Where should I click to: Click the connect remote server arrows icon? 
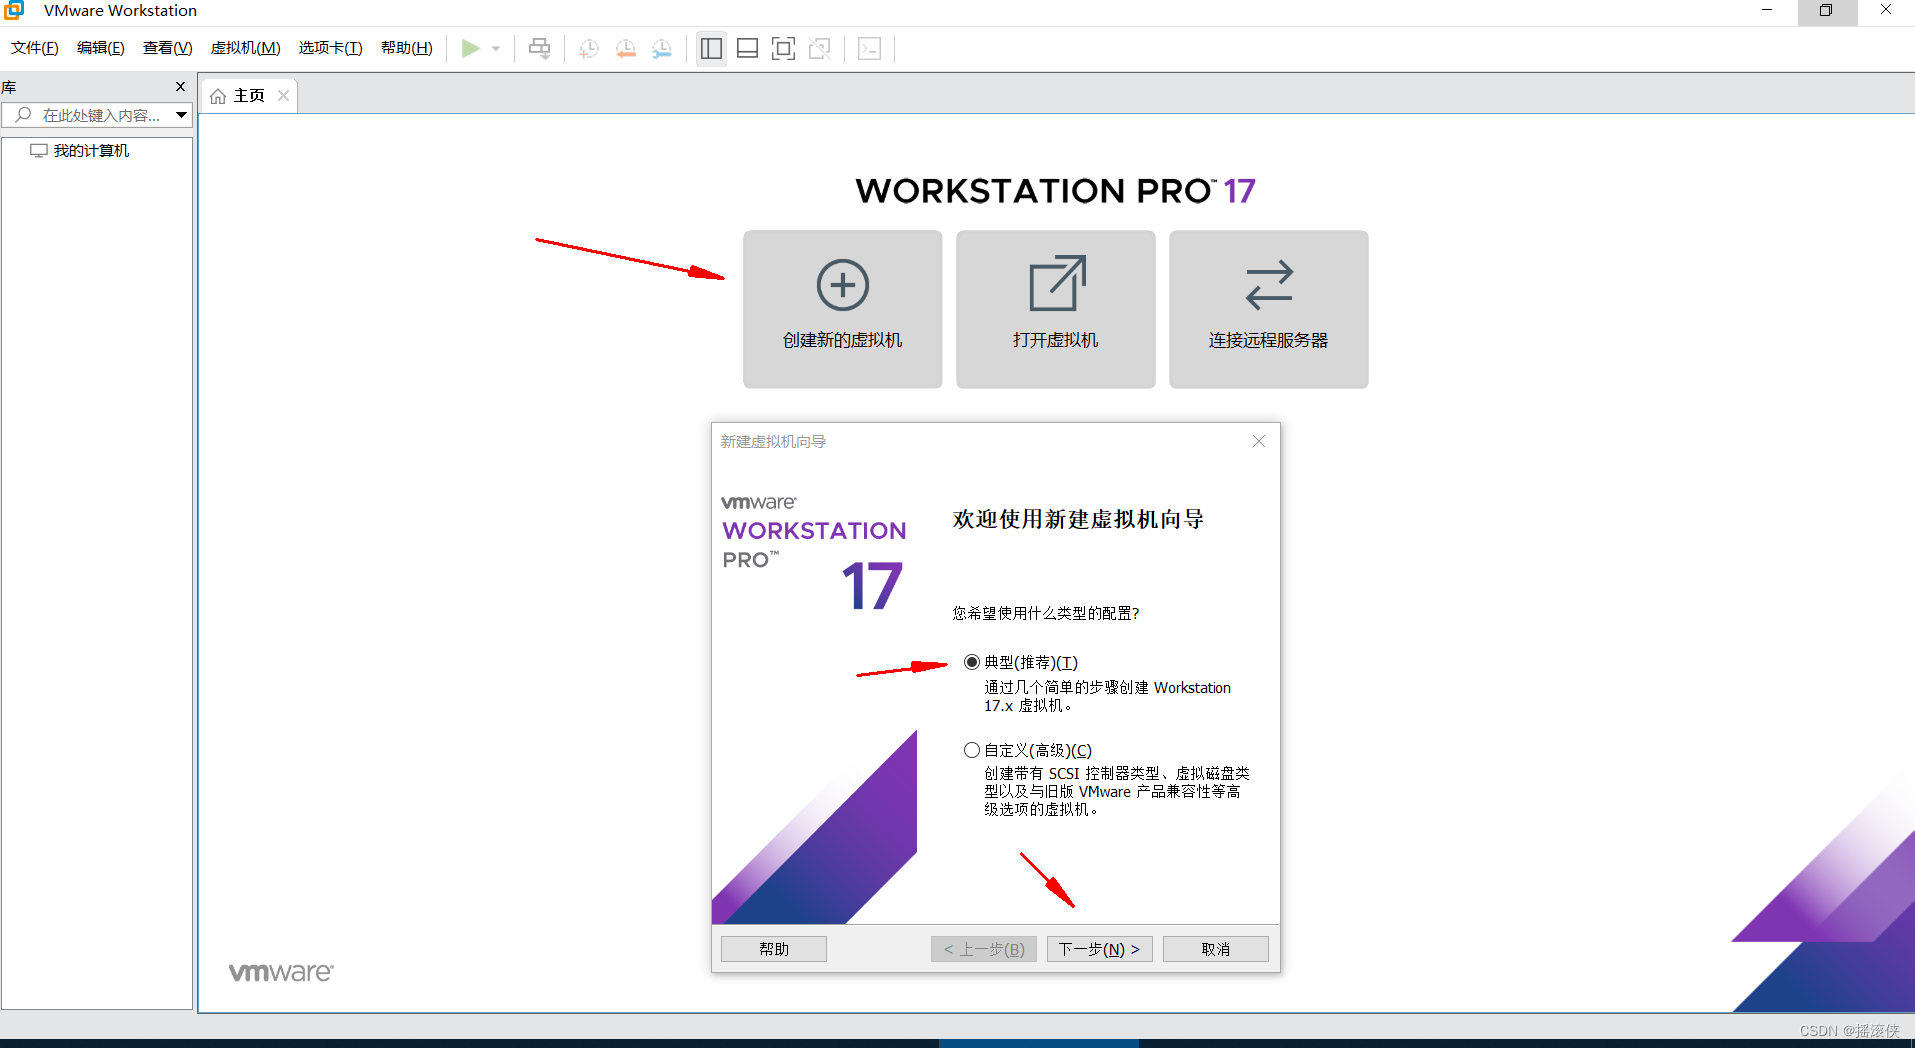coord(1269,285)
